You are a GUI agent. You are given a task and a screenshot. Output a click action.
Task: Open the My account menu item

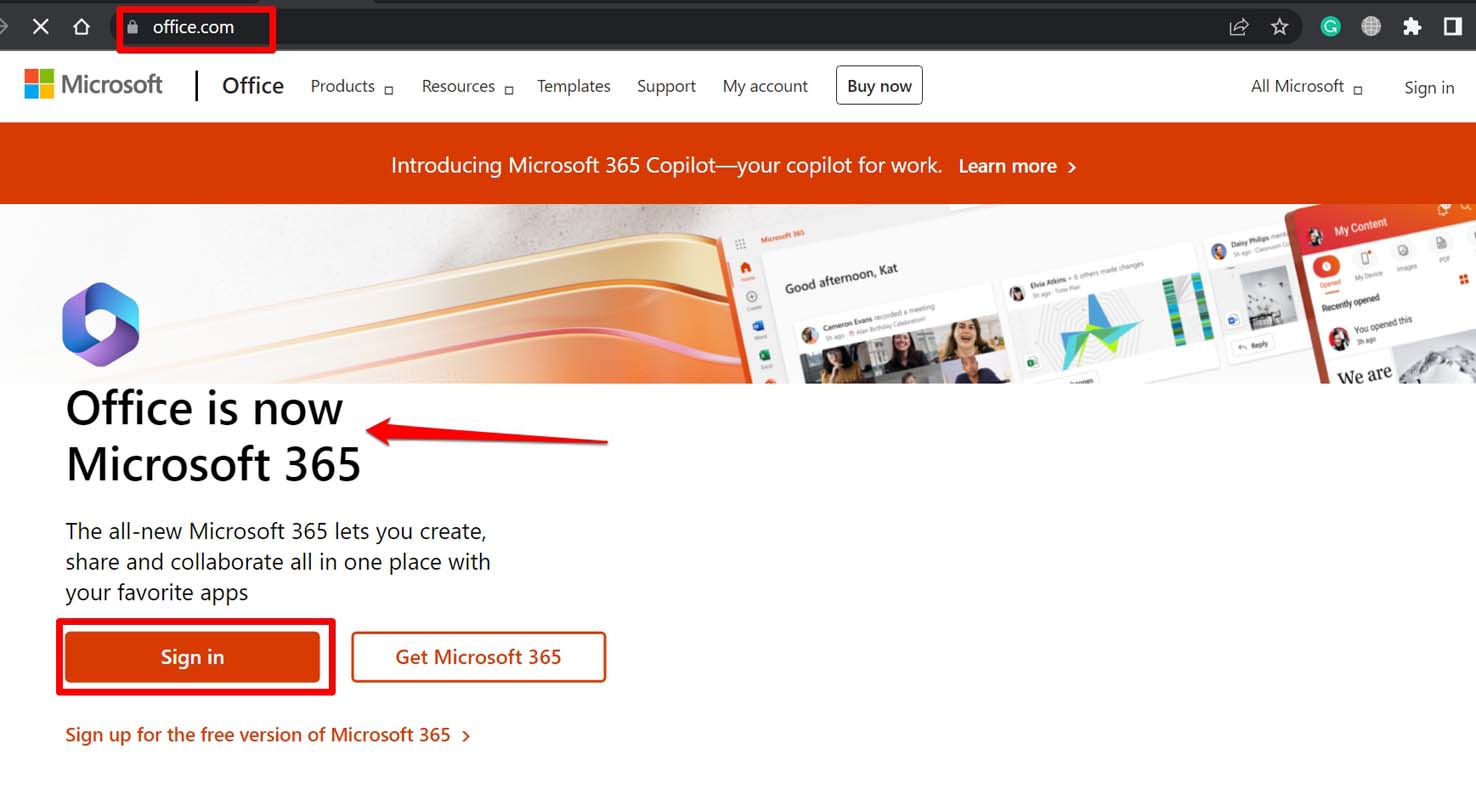[765, 86]
